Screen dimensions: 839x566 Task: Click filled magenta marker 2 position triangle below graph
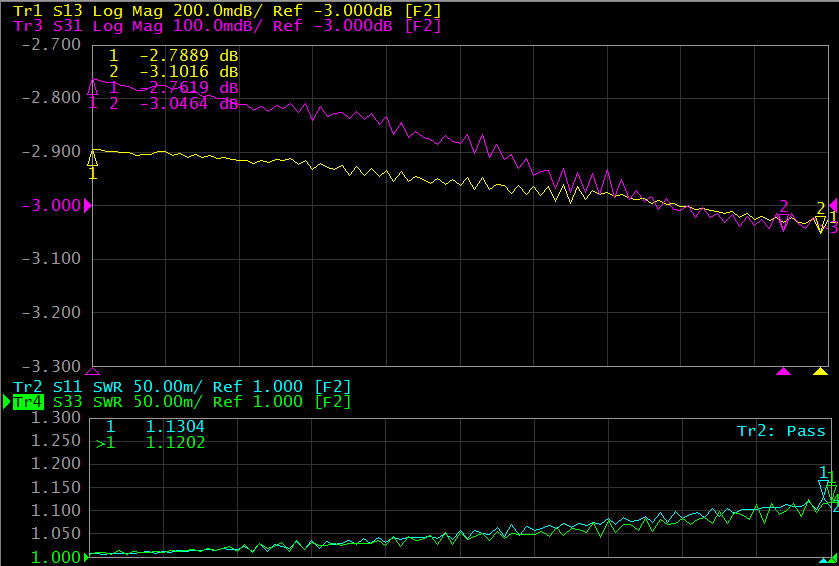(x=783, y=371)
